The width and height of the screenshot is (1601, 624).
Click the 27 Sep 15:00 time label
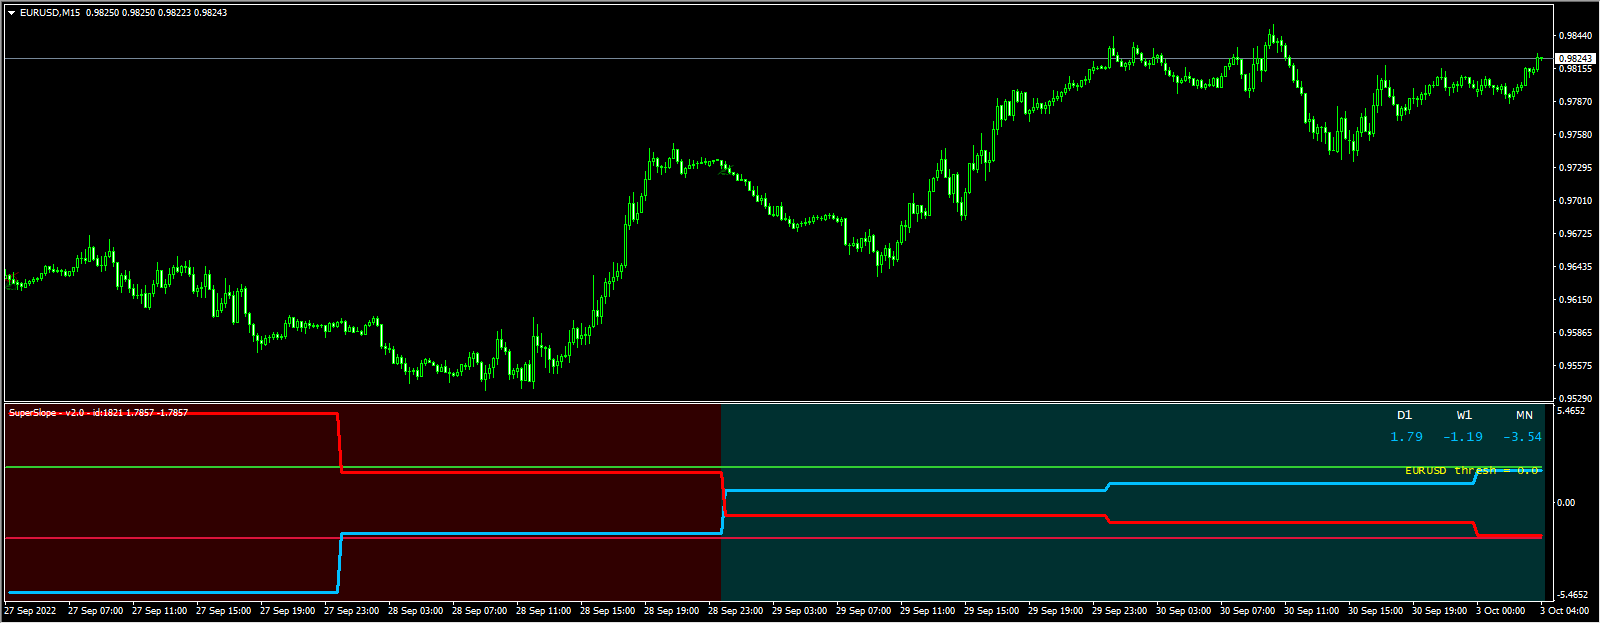pos(224,611)
